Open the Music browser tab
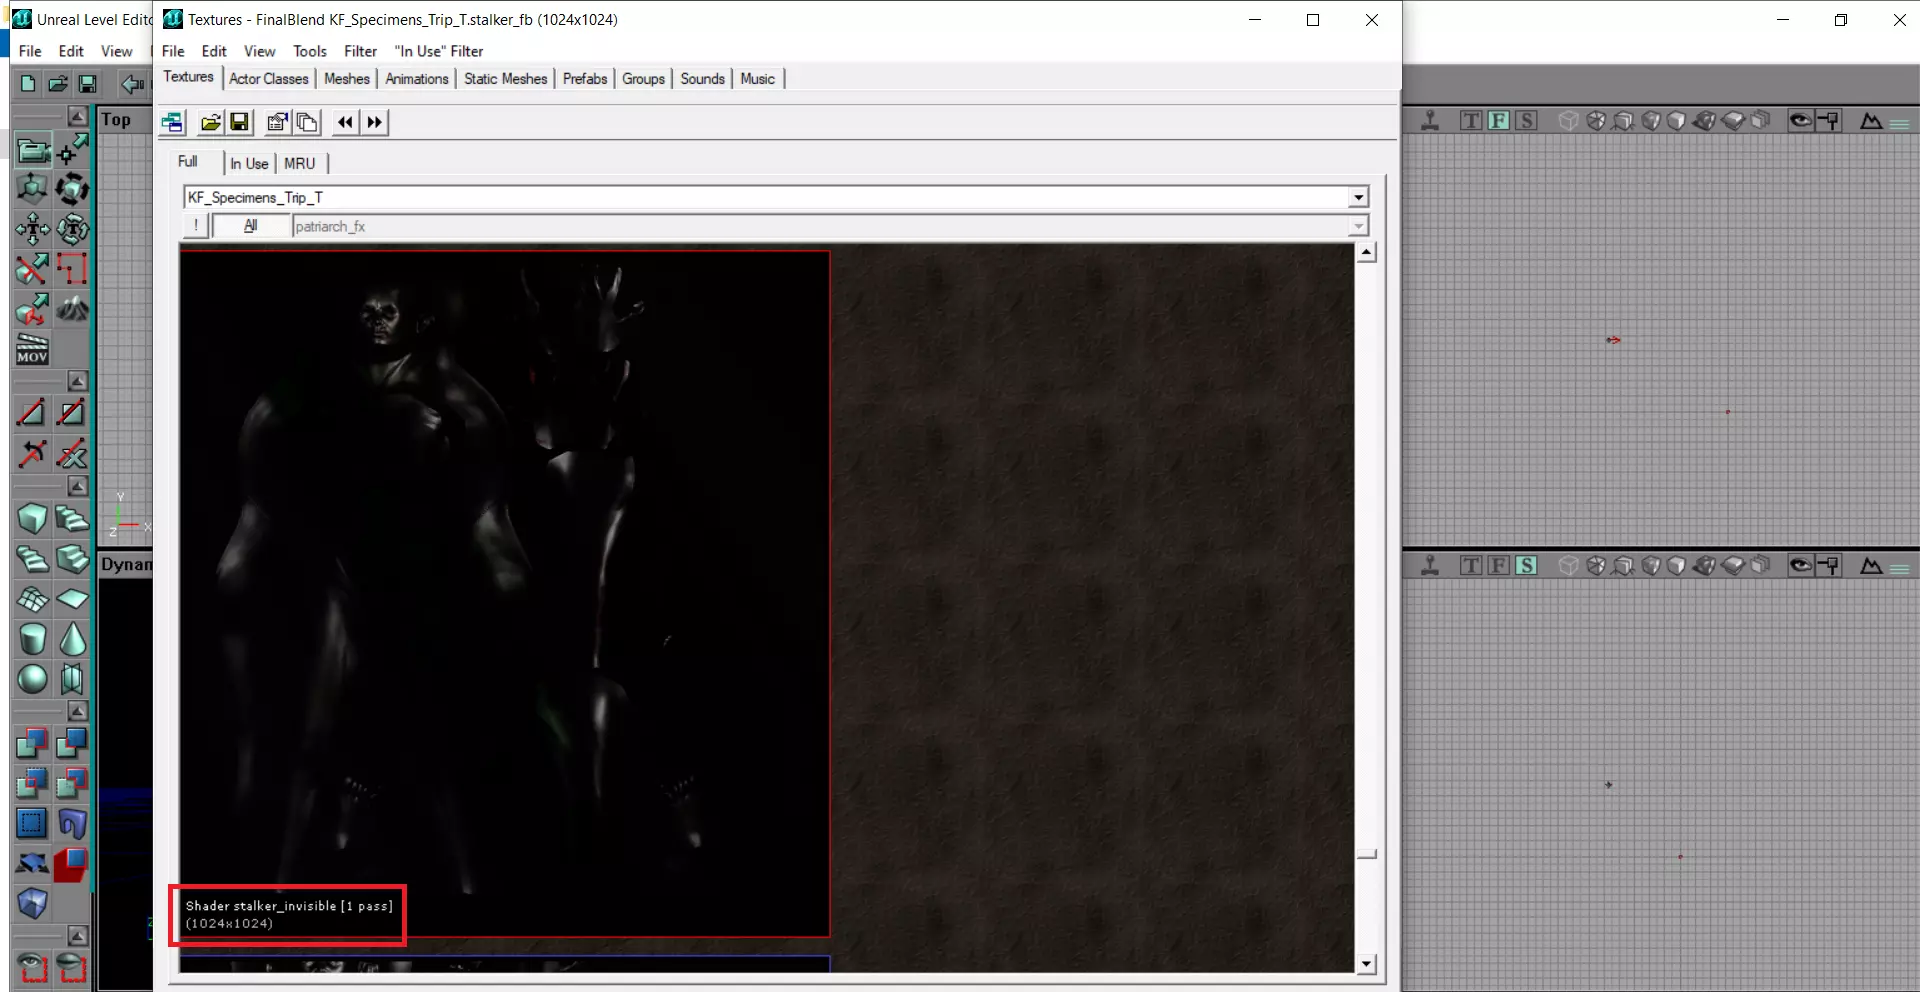Viewport: 1920px width, 992px height. tap(758, 79)
